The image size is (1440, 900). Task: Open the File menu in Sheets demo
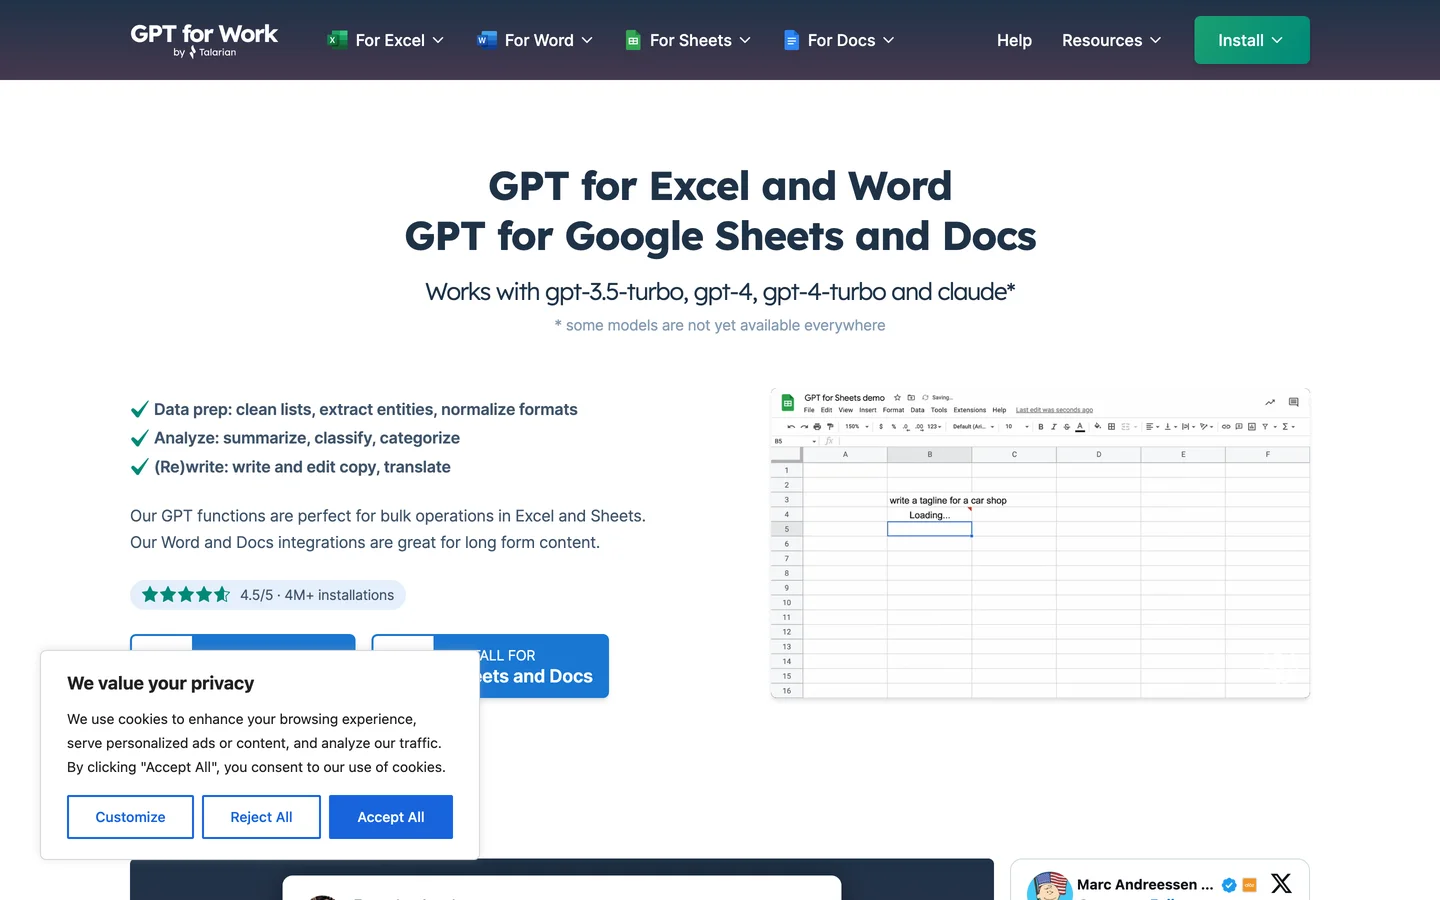[x=809, y=410]
